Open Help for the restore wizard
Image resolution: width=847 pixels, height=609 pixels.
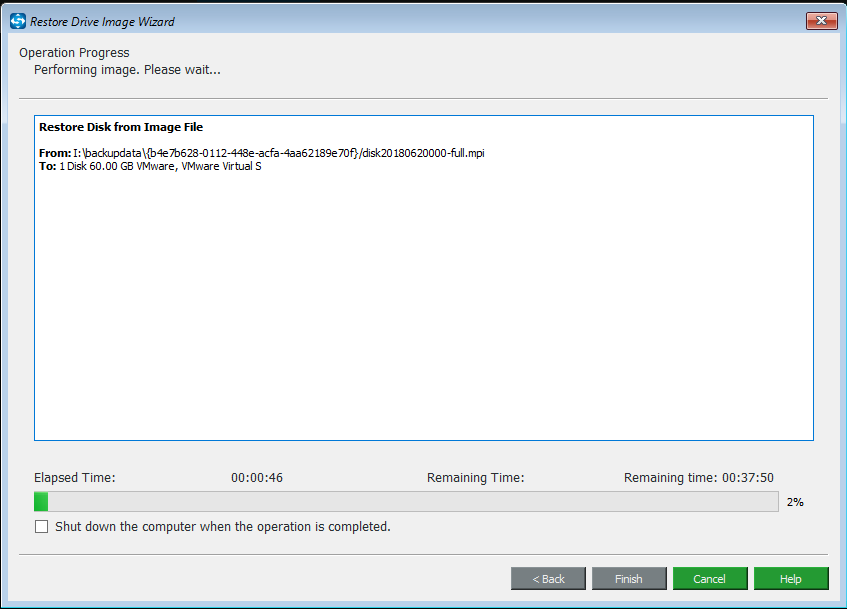pos(791,579)
